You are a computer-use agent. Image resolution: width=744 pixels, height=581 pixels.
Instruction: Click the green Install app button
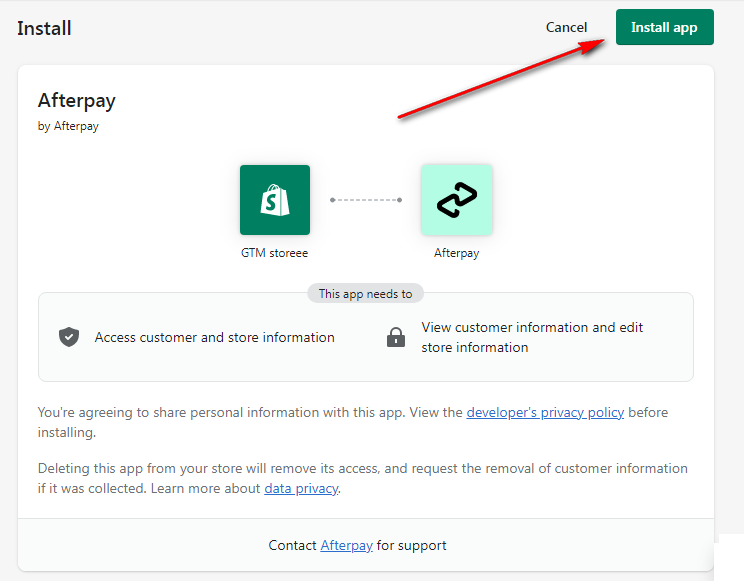[x=664, y=27]
